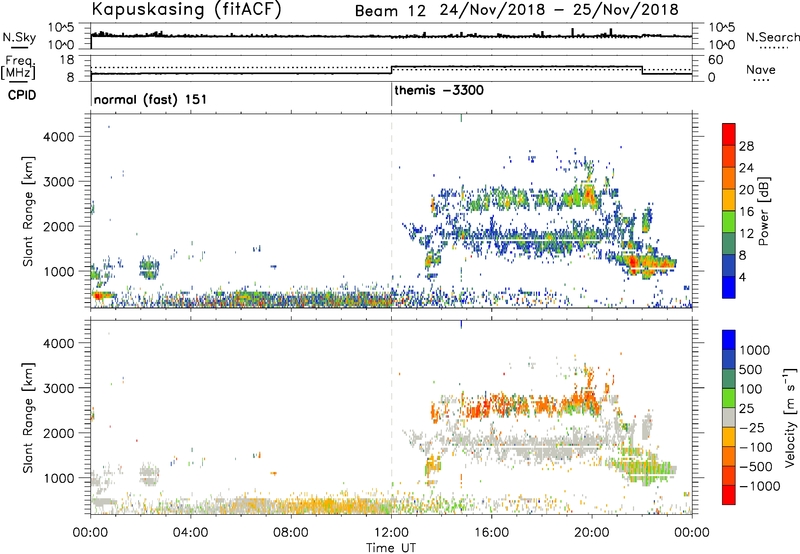
Task: Click the power panel 'Slant Range [km]' label
Action: [28, 211]
